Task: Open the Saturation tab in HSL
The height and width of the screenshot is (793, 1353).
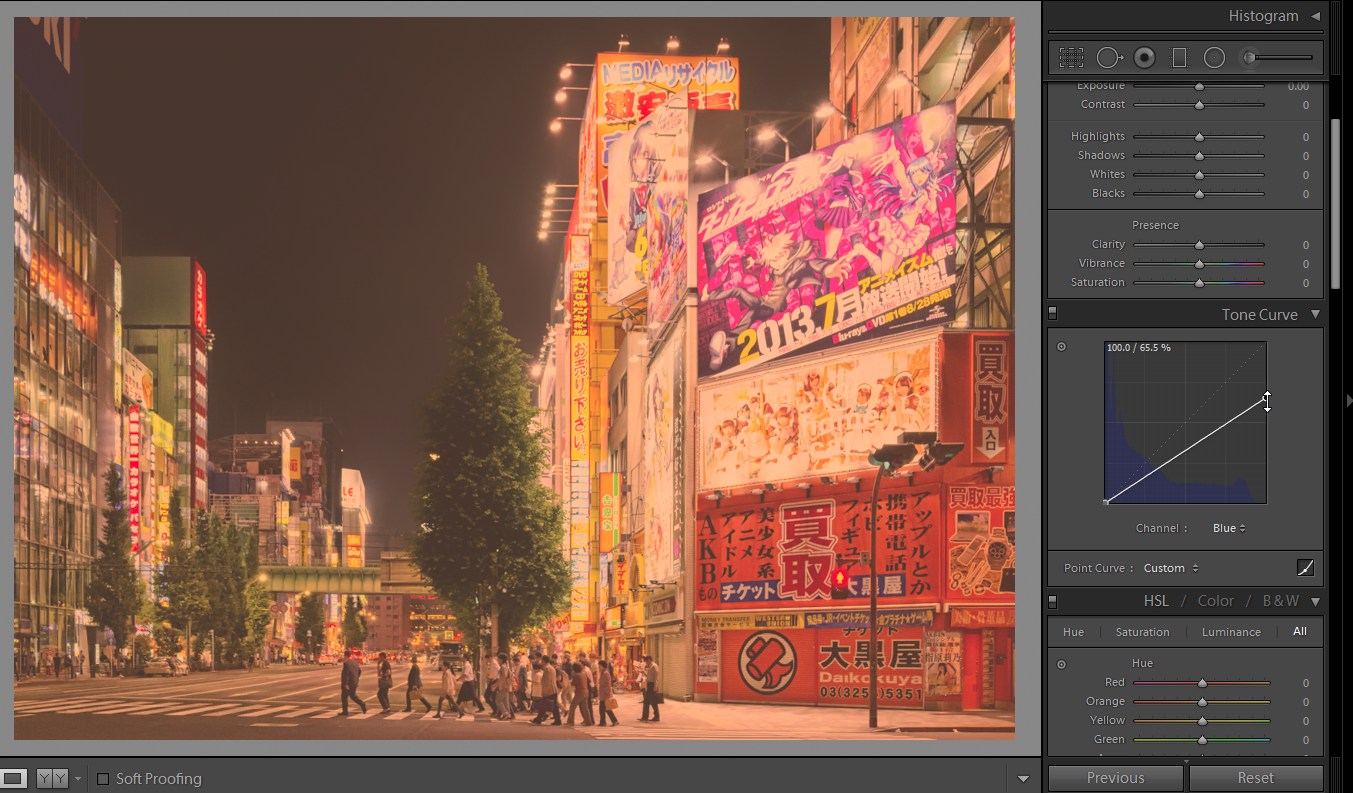Action: point(1142,632)
